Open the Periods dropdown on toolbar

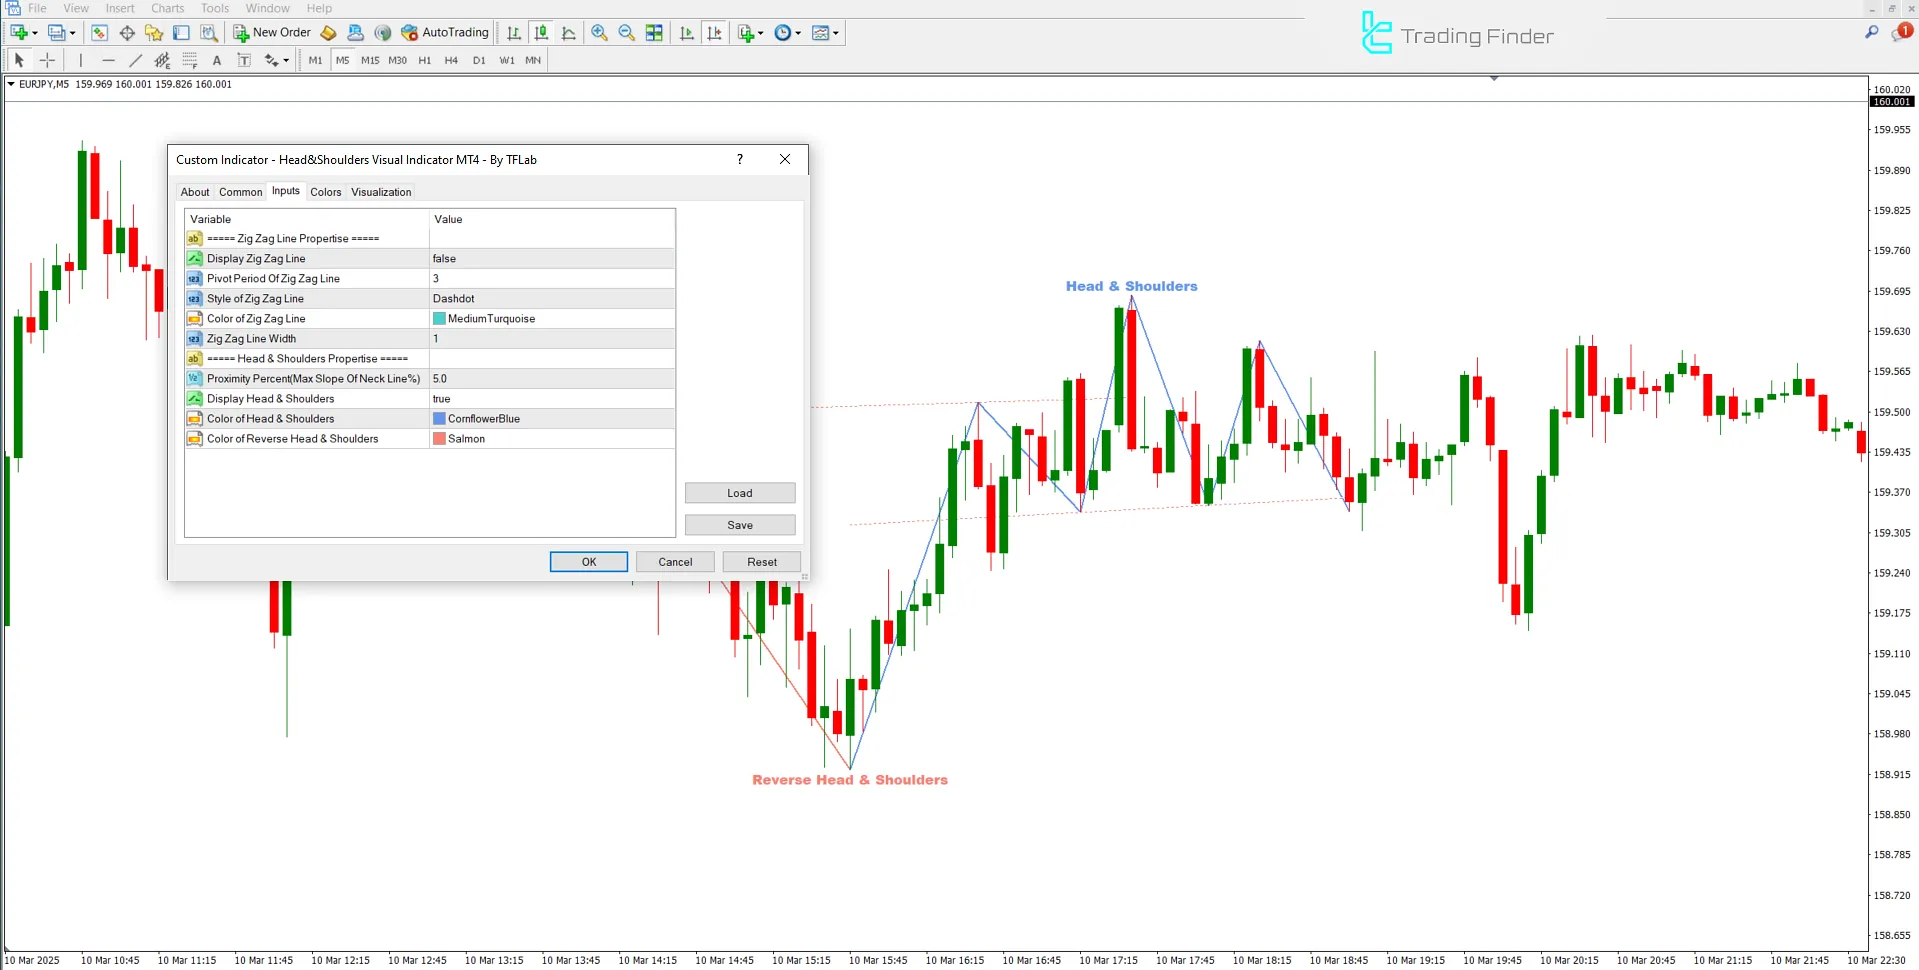pos(788,32)
